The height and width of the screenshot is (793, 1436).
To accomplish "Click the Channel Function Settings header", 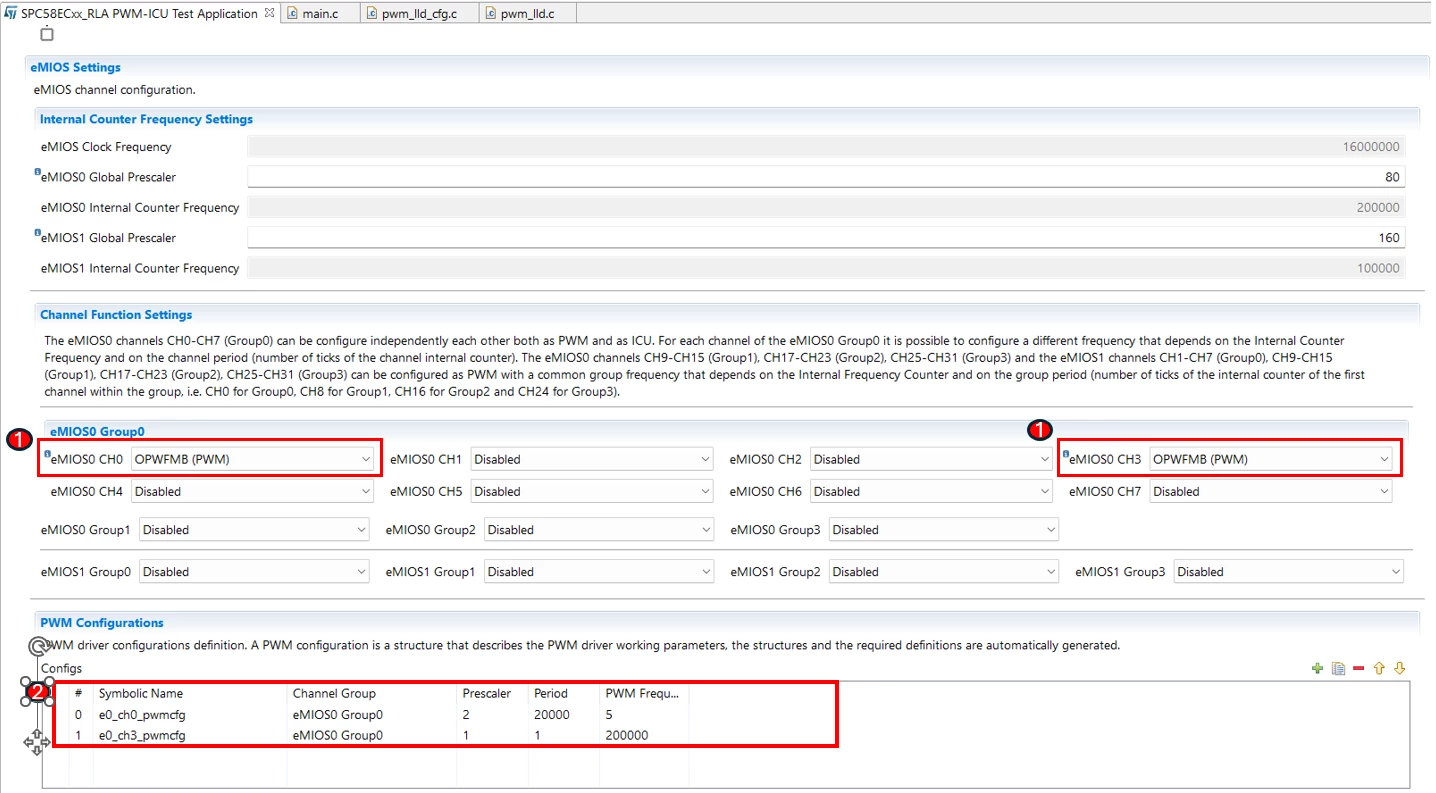I will pyautogui.click(x=116, y=314).
